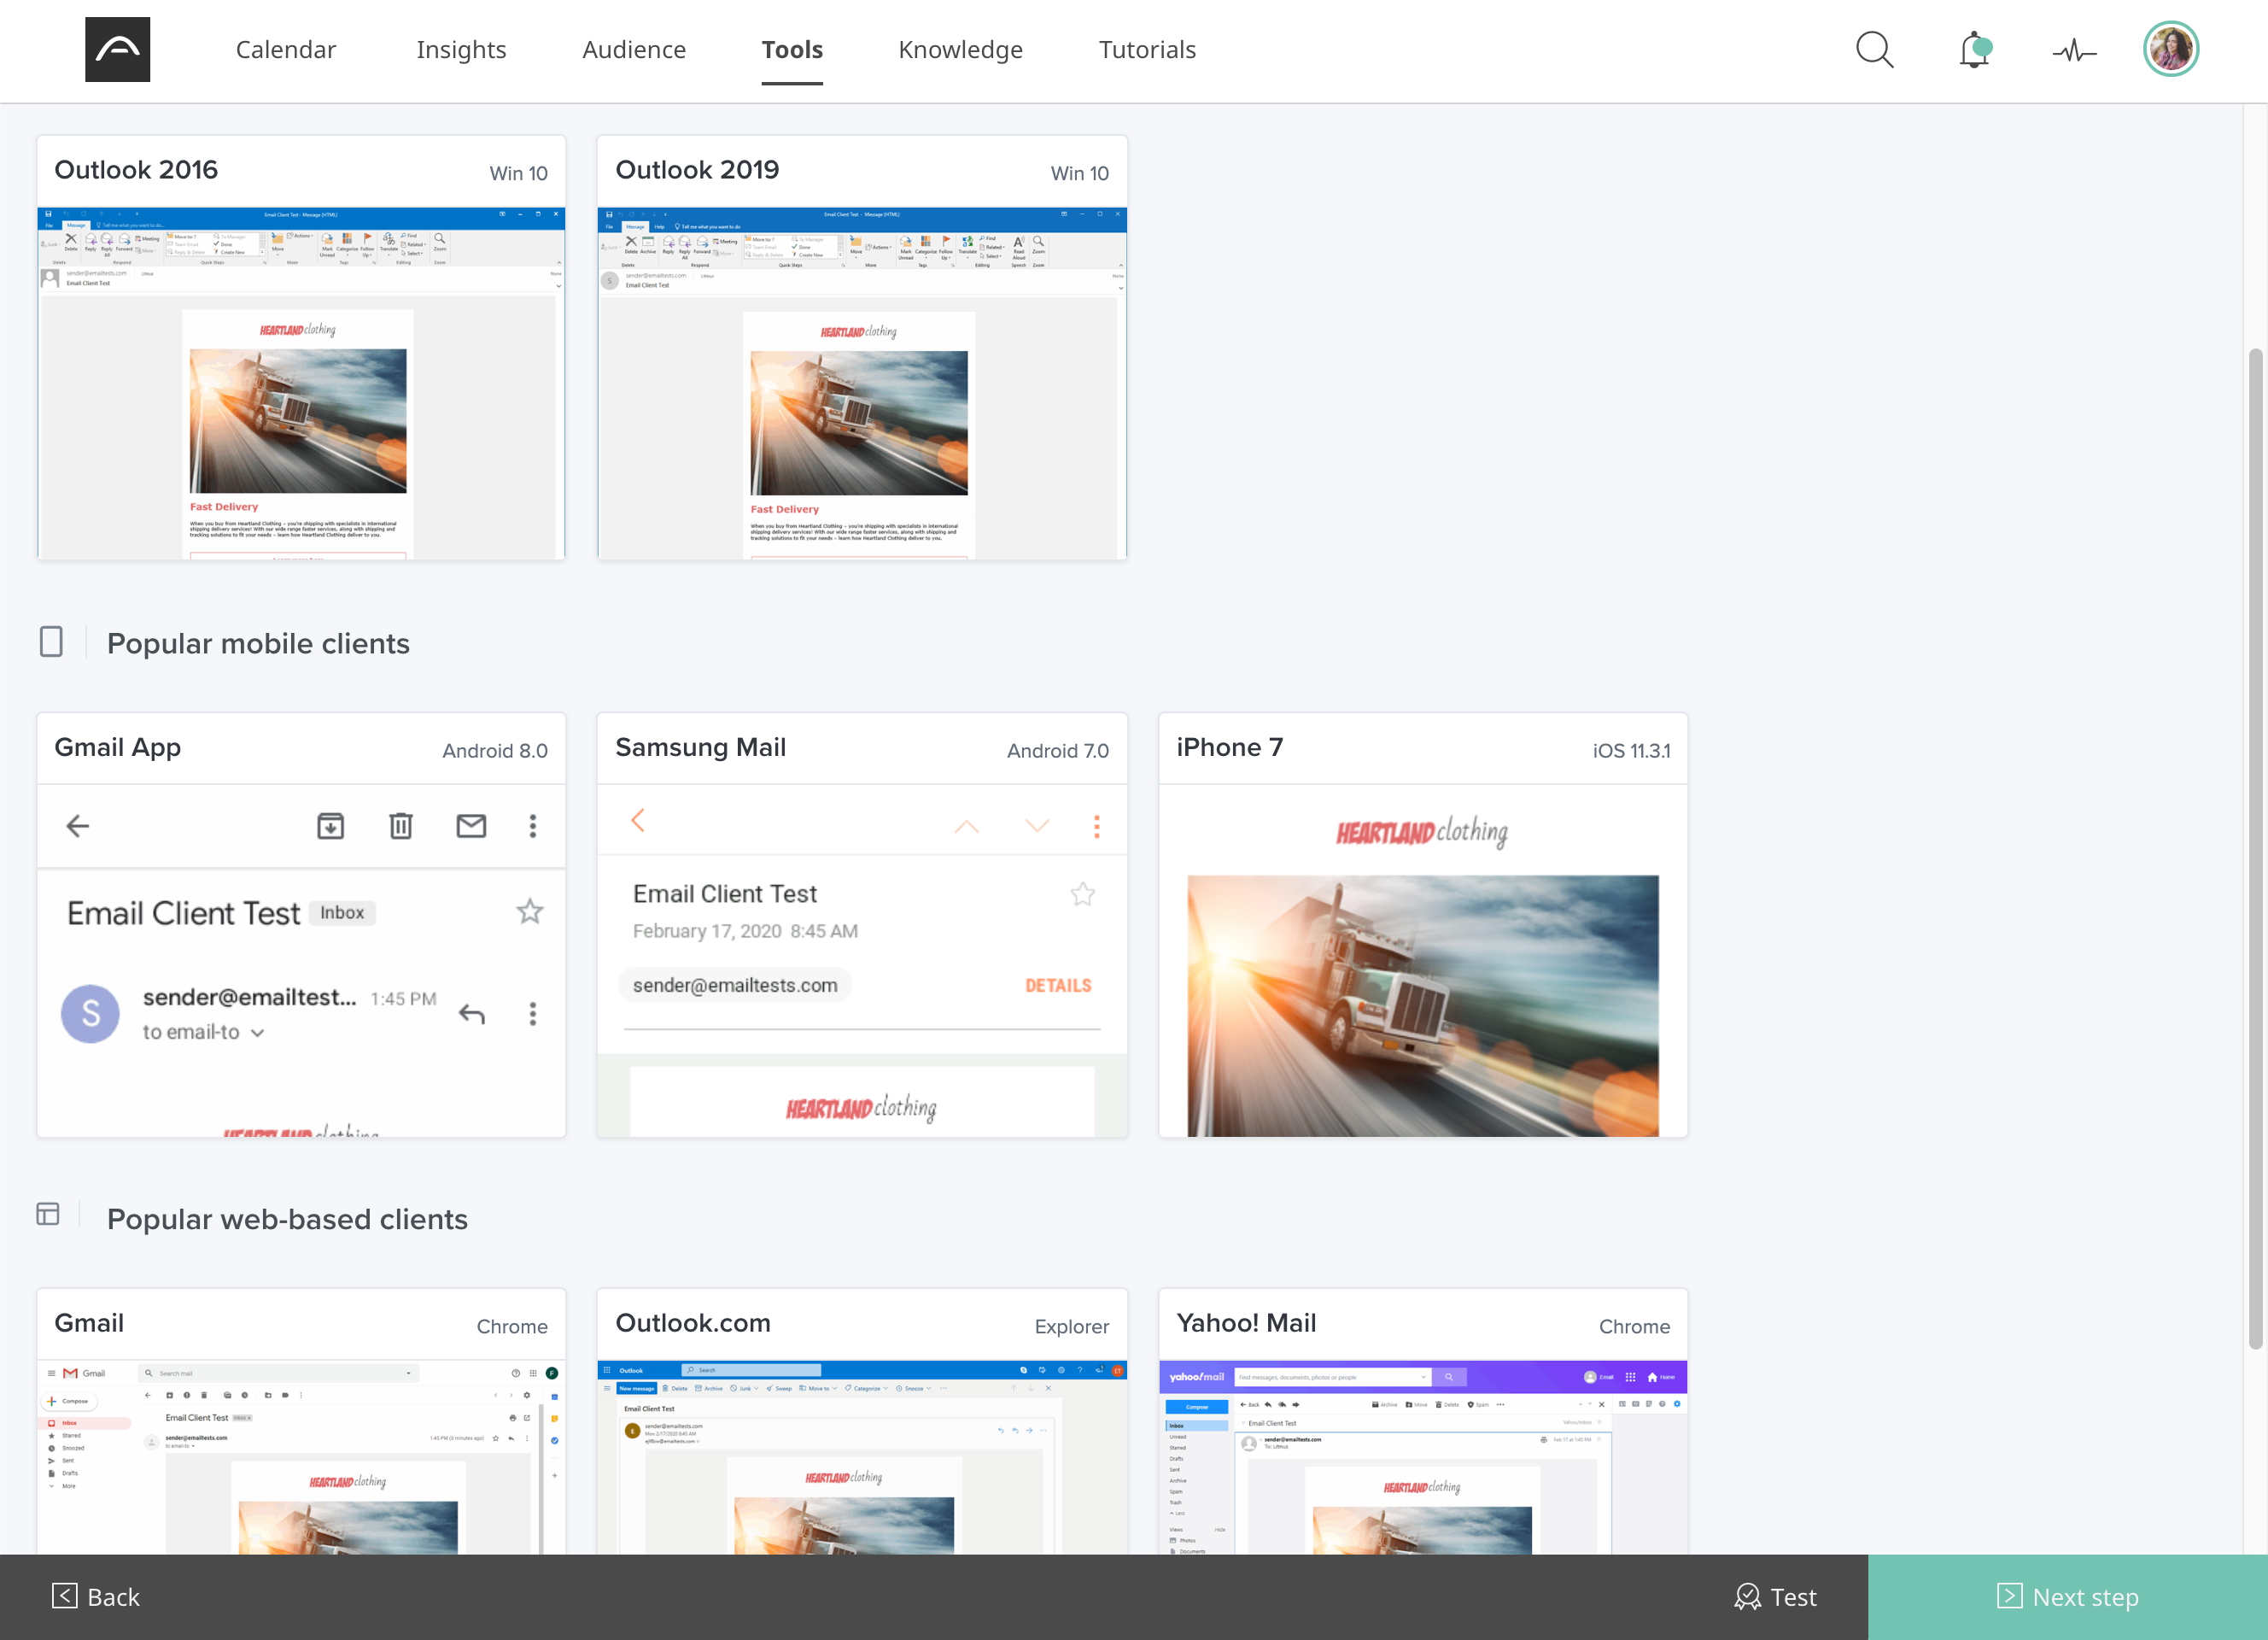
Task: Click mobile device icon beside Popular mobile clients
Action: [x=51, y=642]
